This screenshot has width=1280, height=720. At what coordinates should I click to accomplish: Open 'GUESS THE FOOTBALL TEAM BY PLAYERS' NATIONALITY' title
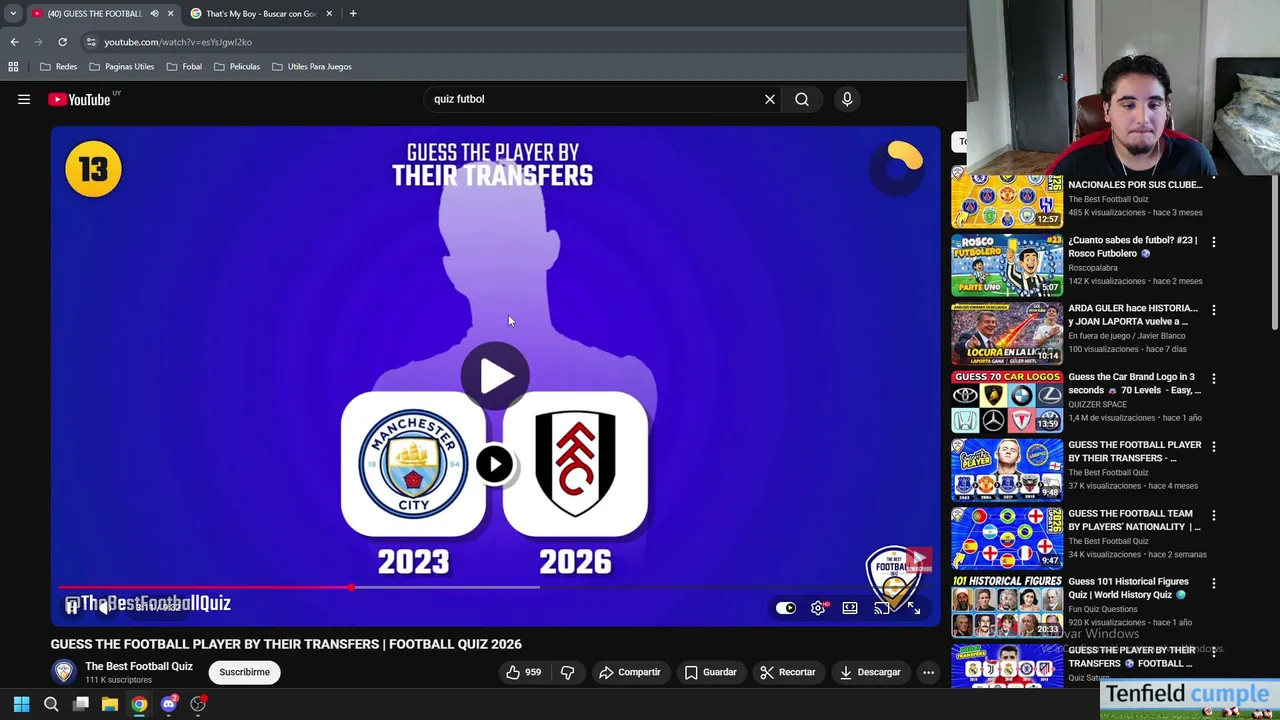1134,520
